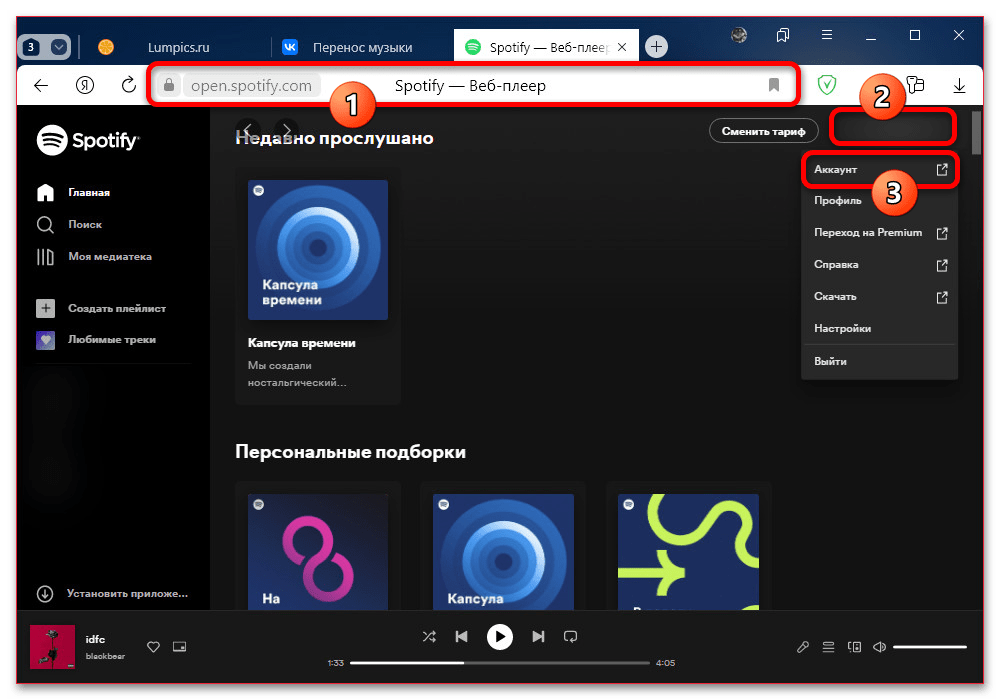The width and height of the screenshot is (1000, 700).
Task: Click the address bar lock icon
Action: [x=169, y=85]
